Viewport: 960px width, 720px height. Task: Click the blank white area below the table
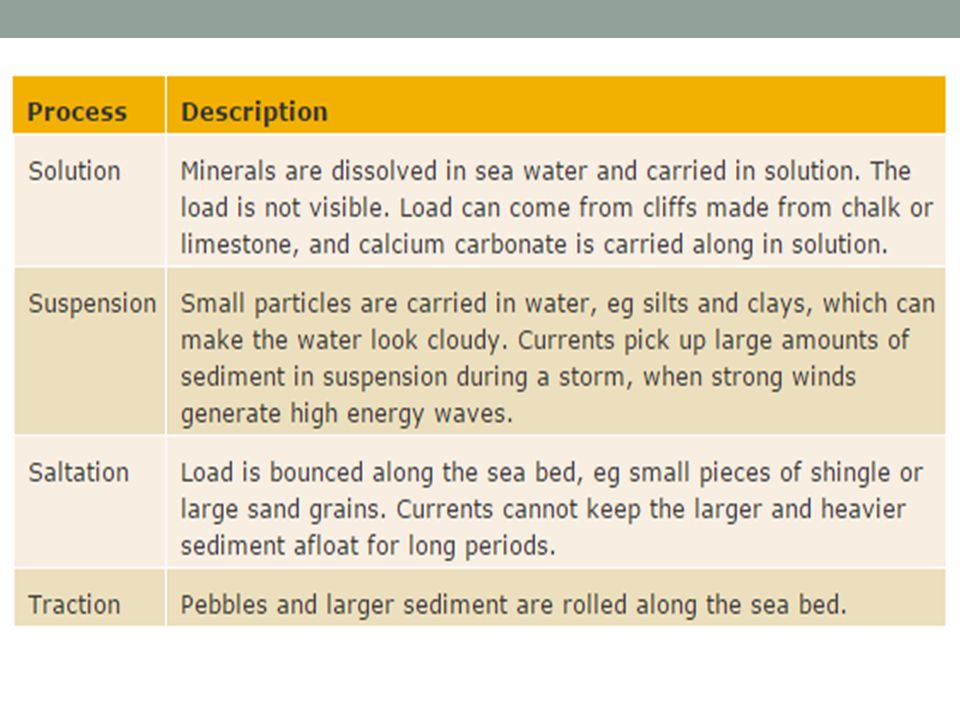point(480,673)
